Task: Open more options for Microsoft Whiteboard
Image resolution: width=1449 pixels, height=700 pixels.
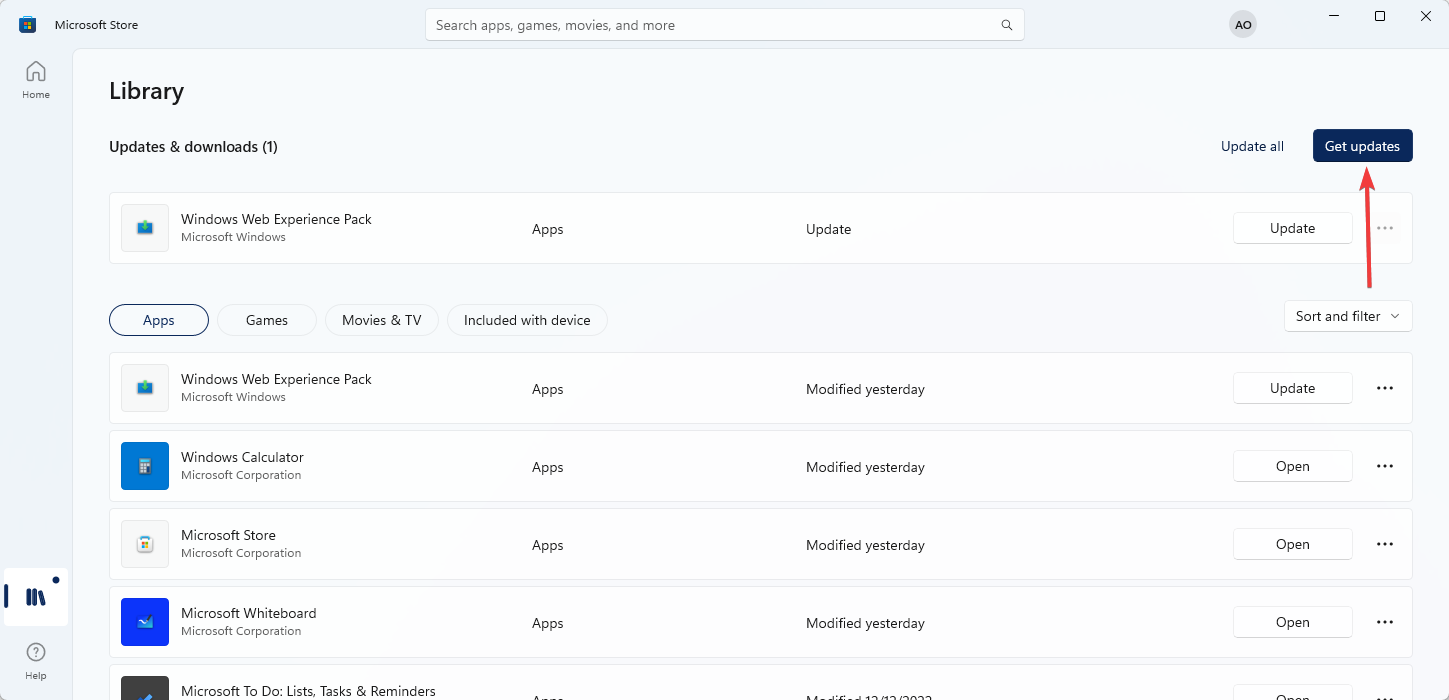Action: click(1385, 622)
